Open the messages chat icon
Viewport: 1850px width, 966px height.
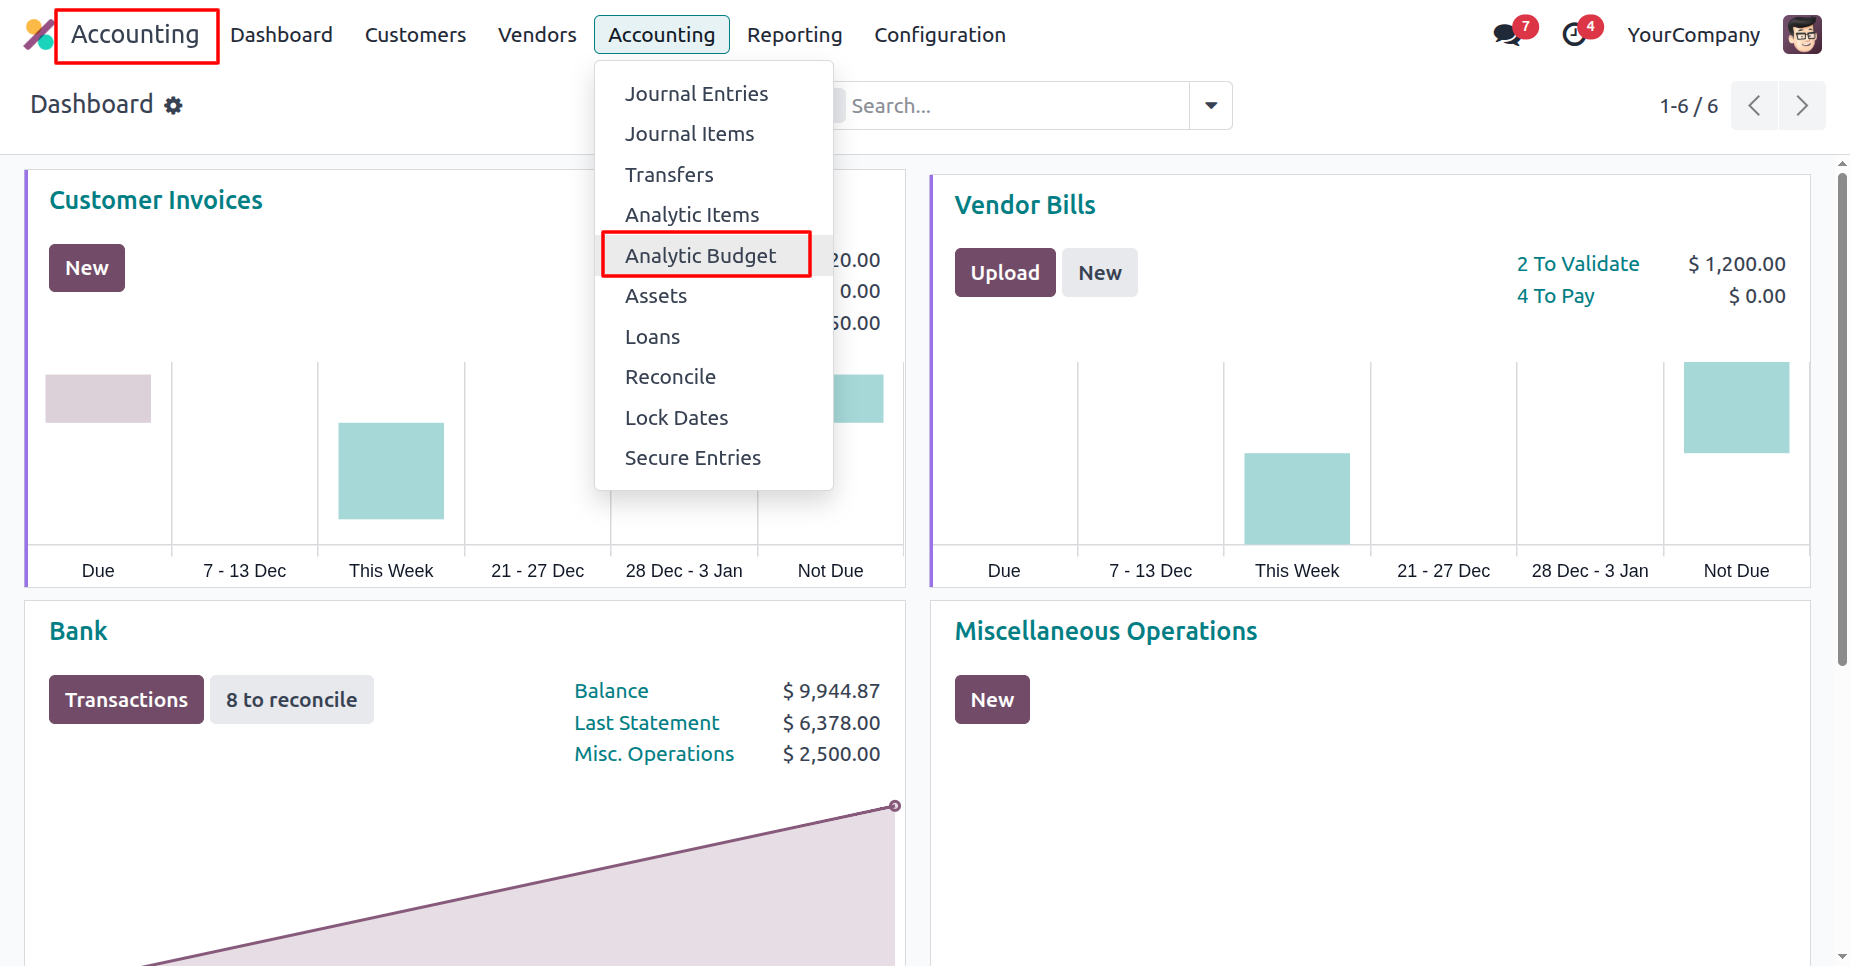tap(1507, 35)
